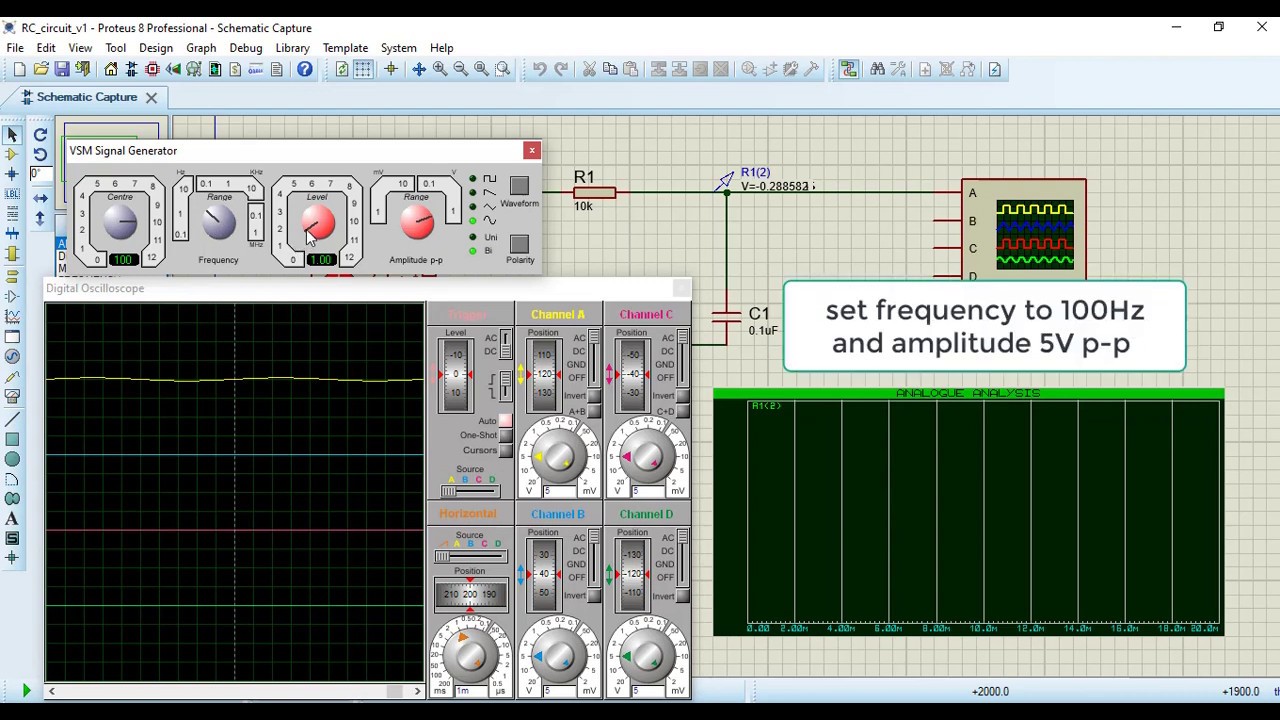The width and height of the screenshot is (1280, 720).
Task: Select the Schematic Capture tab
Action: (86, 97)
